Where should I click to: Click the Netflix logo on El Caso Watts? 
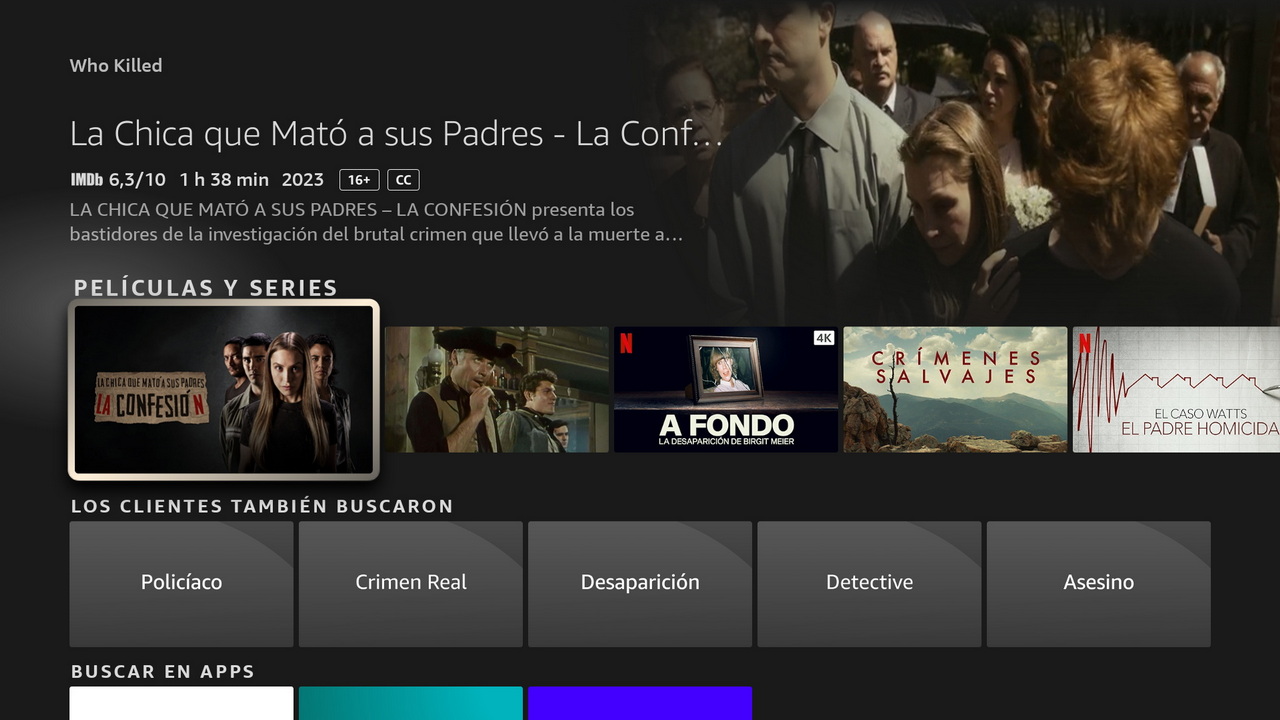coord(1085,343)
